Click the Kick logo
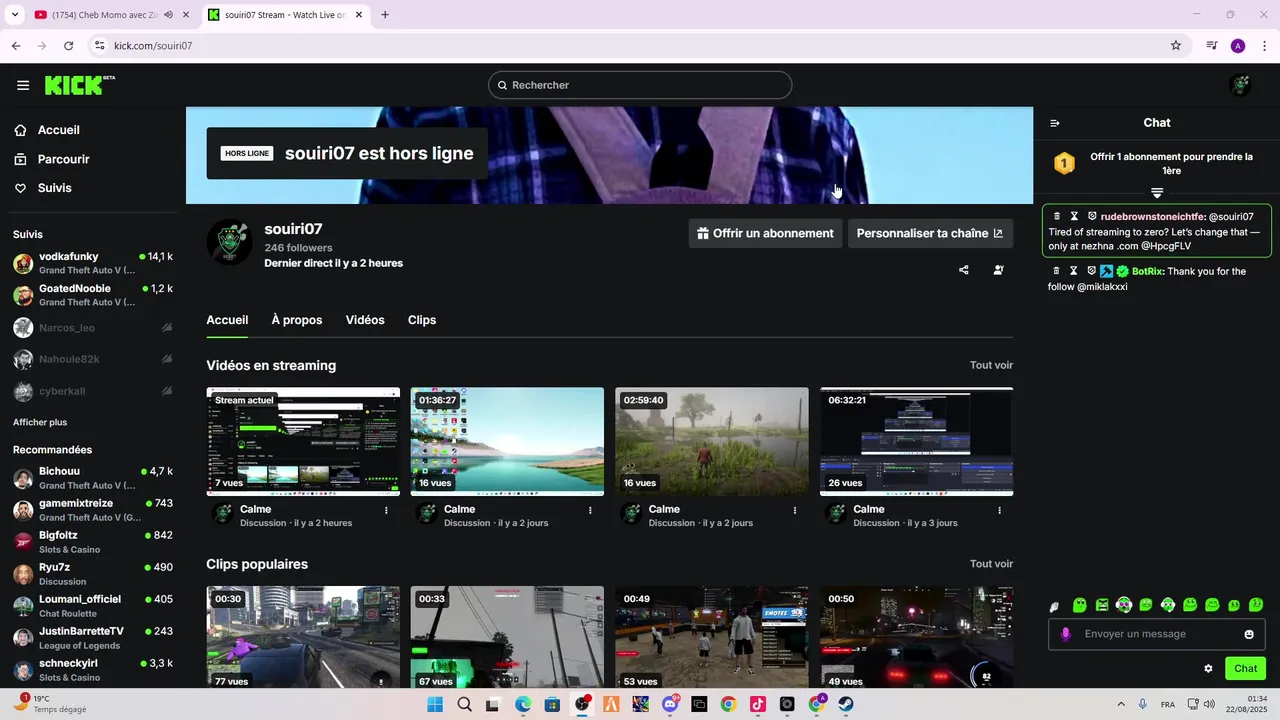The height and width of the screenshot is (720, 1280). point(79,85)
